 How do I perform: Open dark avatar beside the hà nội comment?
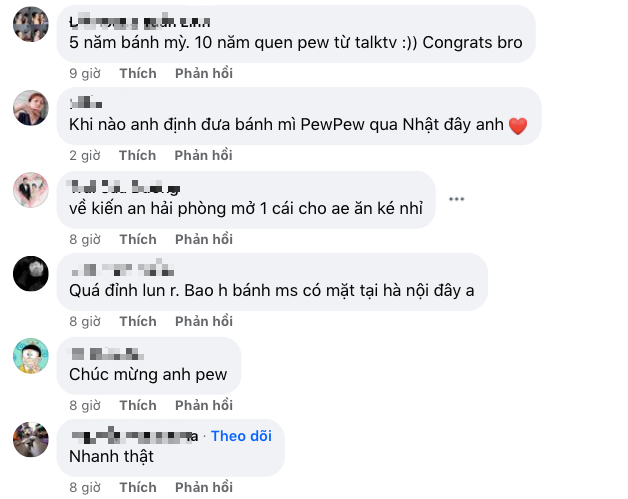click(31, 273)
